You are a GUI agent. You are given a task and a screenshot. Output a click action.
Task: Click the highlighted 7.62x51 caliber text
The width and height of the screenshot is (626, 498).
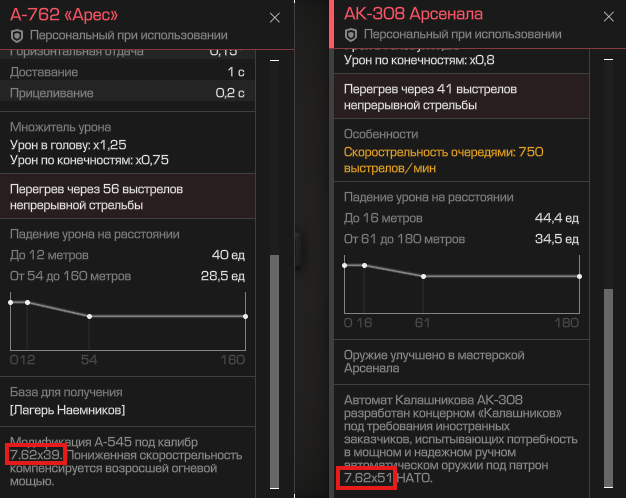tap(366, 480)
